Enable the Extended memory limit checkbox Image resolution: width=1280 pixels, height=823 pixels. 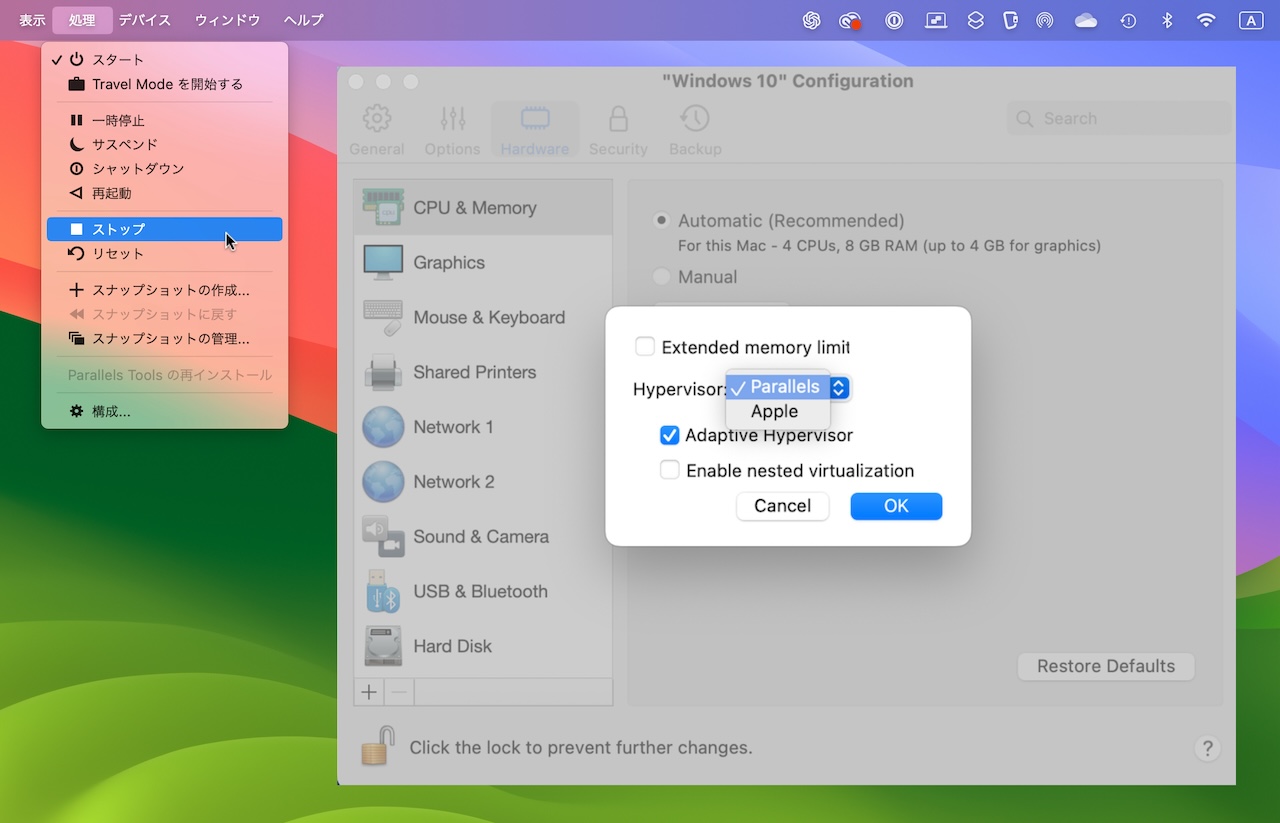click(x=645, y=347)
